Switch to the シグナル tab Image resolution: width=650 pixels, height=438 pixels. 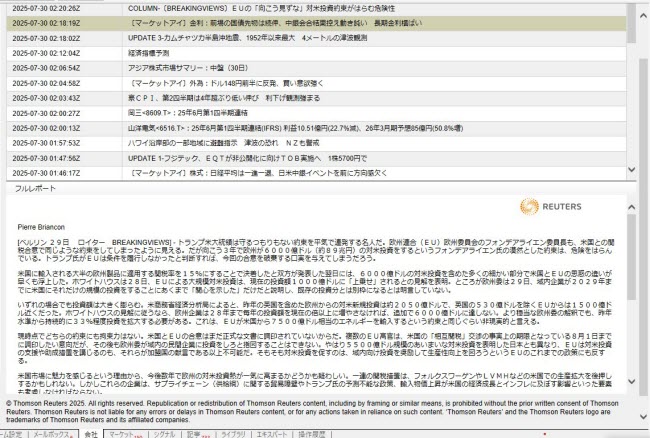(165, 434)
